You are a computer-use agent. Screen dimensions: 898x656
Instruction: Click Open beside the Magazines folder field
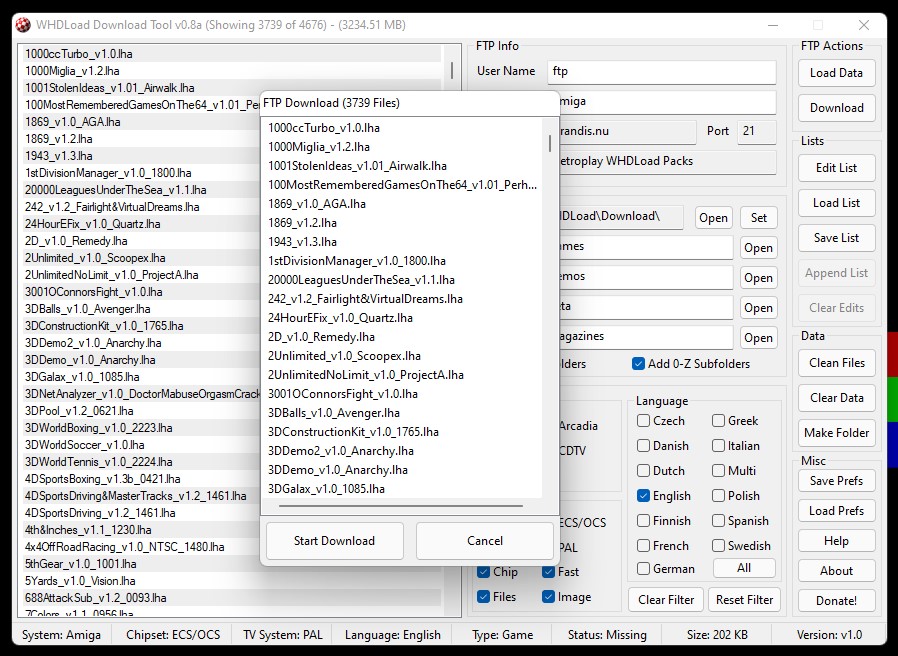758,338
